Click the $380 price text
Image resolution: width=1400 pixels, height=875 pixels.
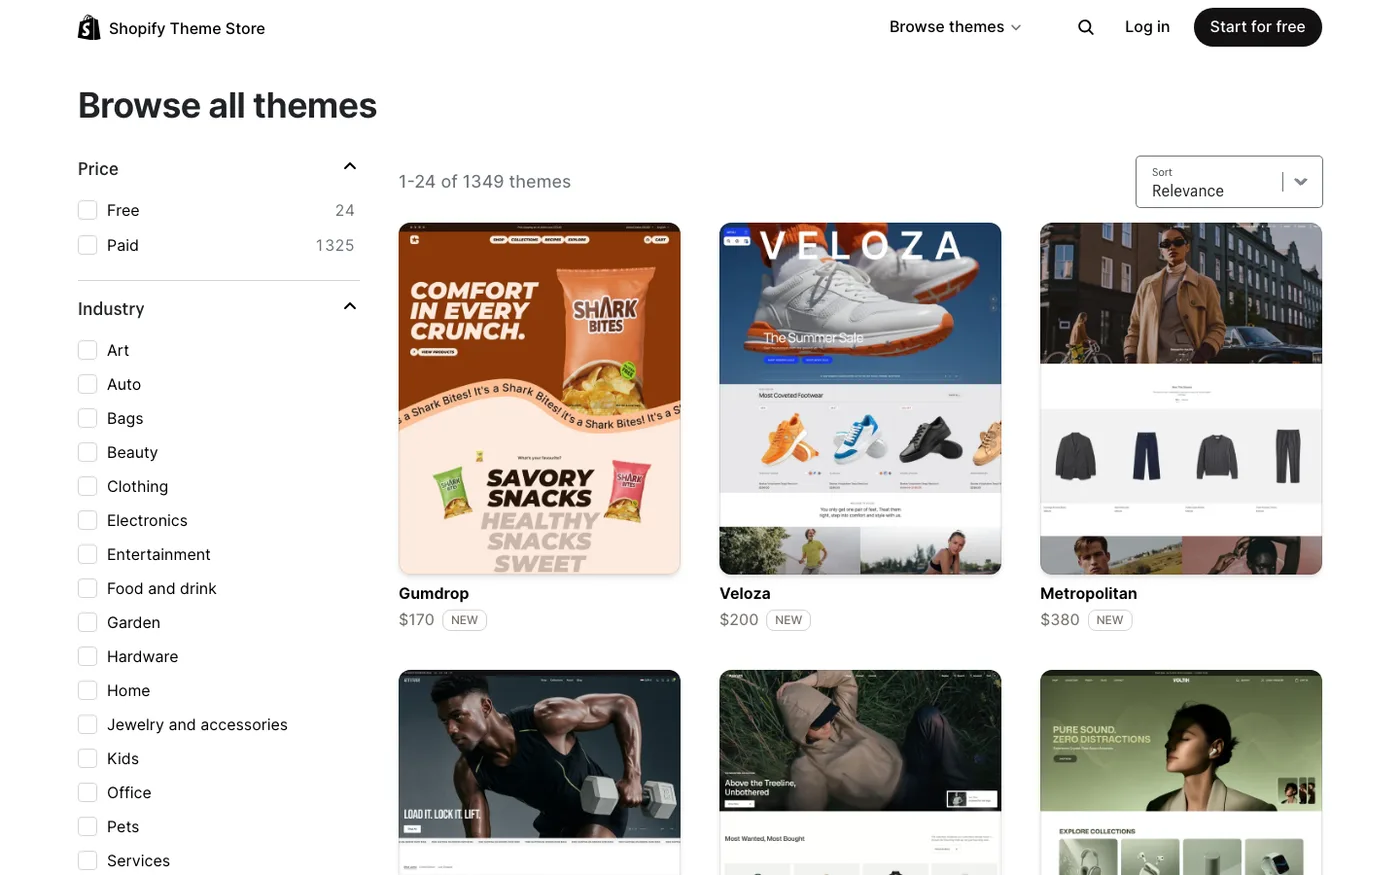point(1060,620)
